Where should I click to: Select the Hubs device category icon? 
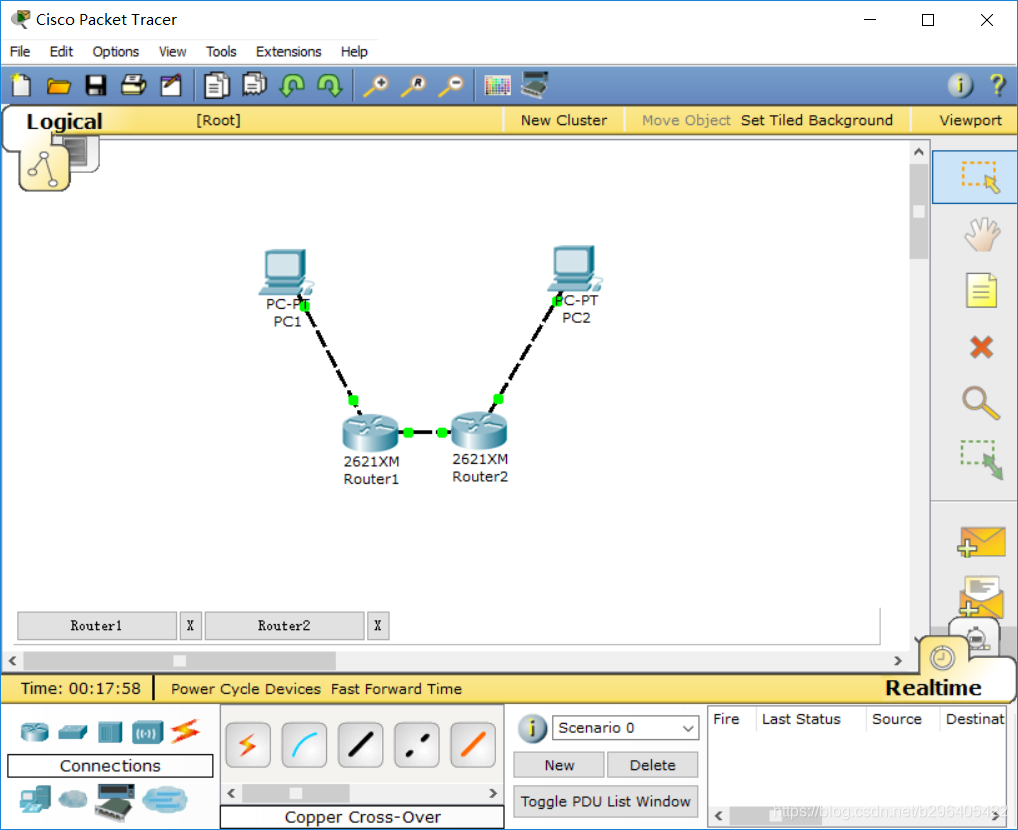[110, 732]
